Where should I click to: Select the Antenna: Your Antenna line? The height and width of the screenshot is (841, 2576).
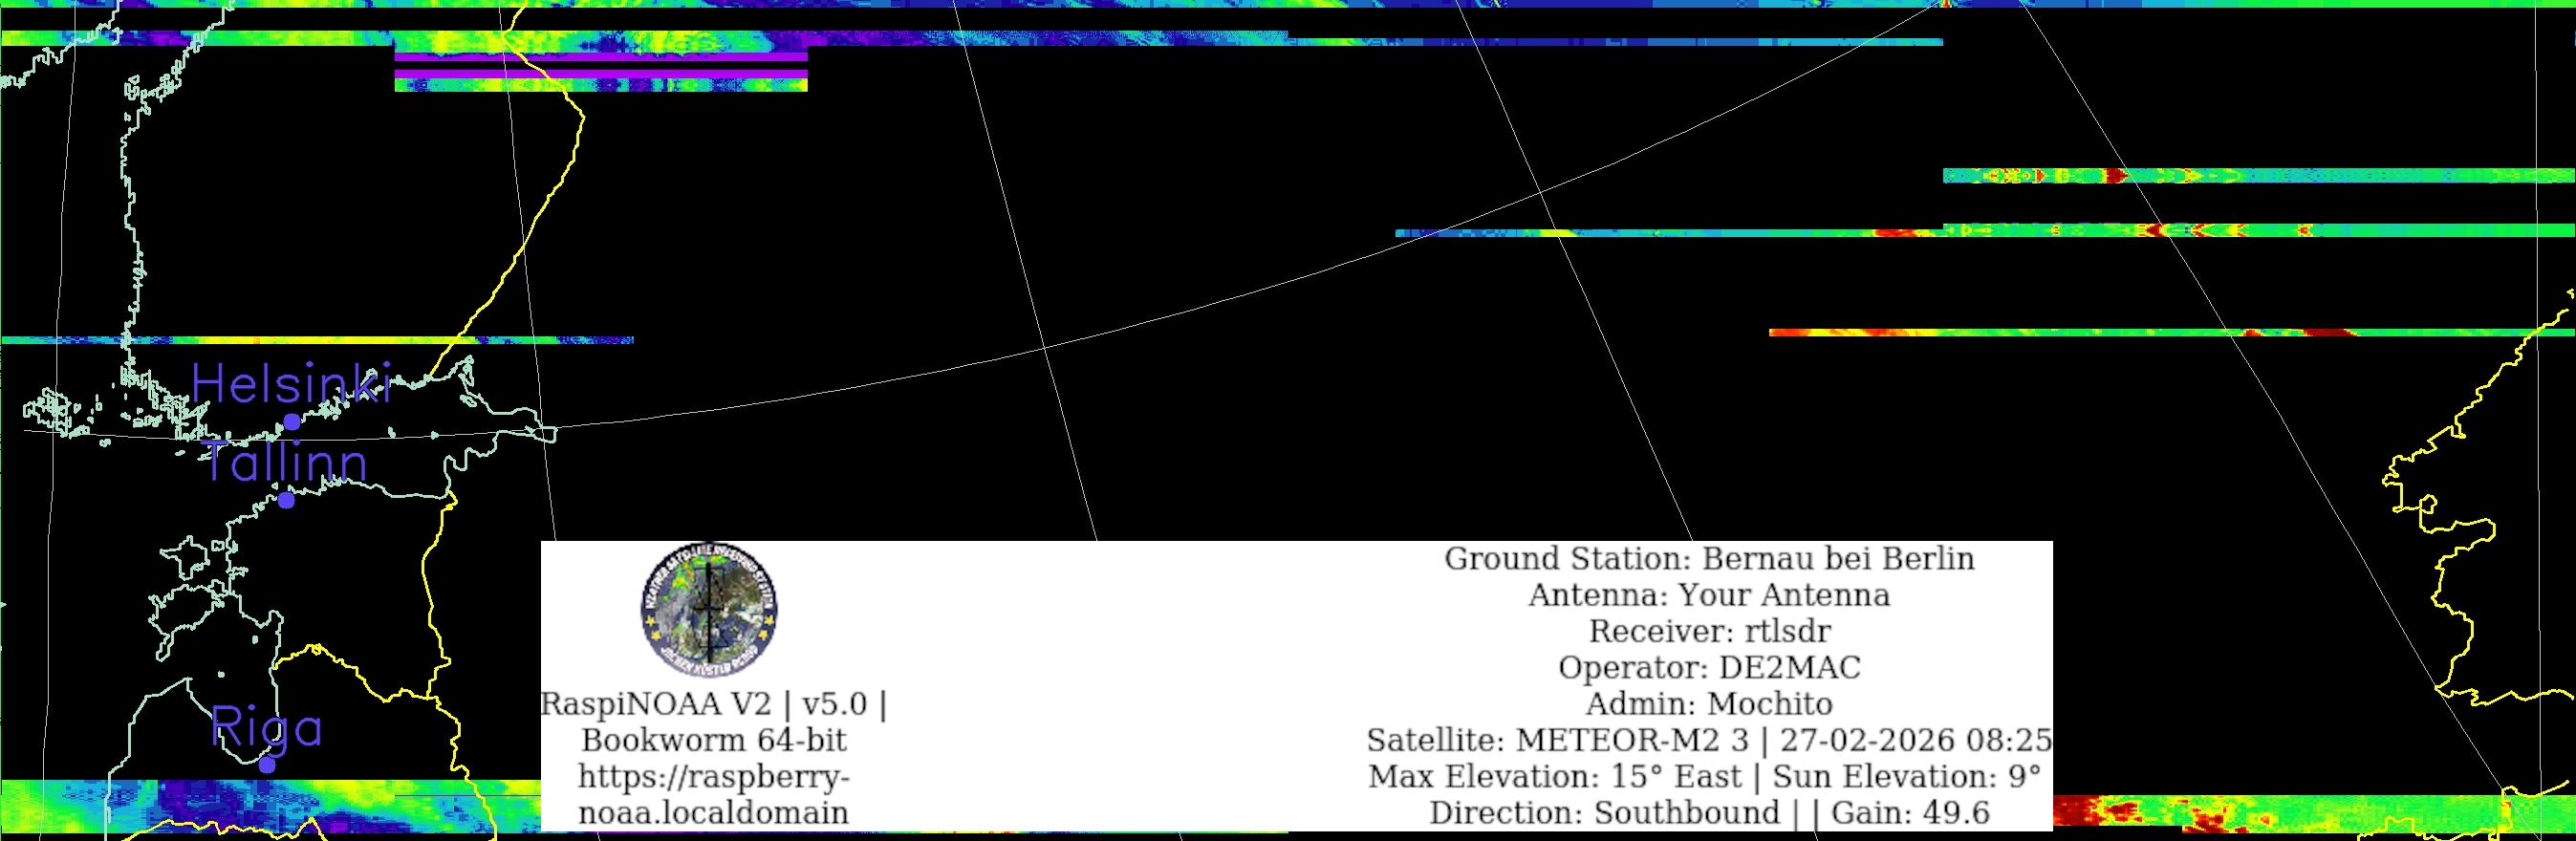(1709, 595)
